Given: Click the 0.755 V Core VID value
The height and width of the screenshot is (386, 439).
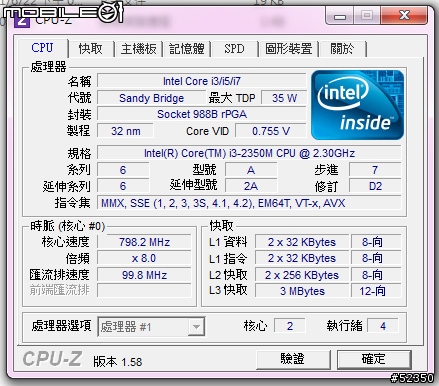Looking at the screenshot, I should click(271, 131).
